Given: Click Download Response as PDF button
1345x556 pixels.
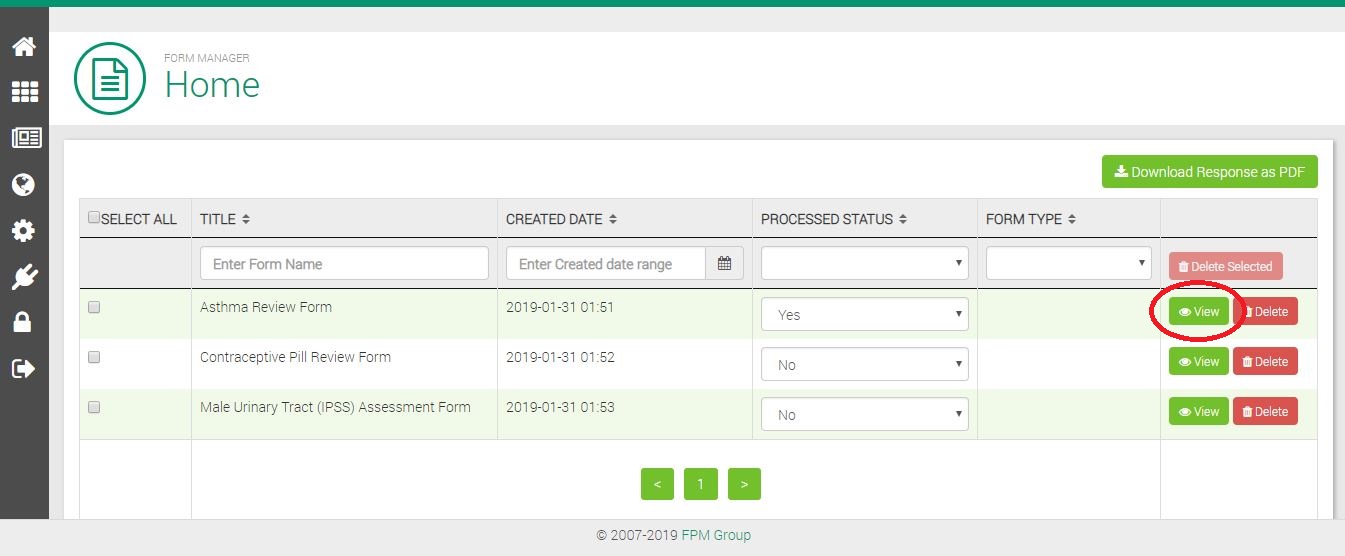Looking at the screenshot, I should click(1209, 172).
